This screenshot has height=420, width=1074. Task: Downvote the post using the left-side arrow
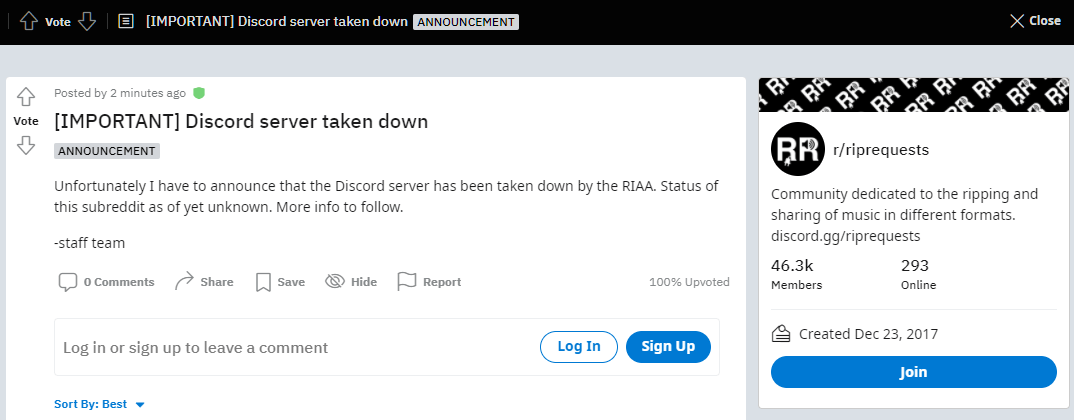coord(26,145)
